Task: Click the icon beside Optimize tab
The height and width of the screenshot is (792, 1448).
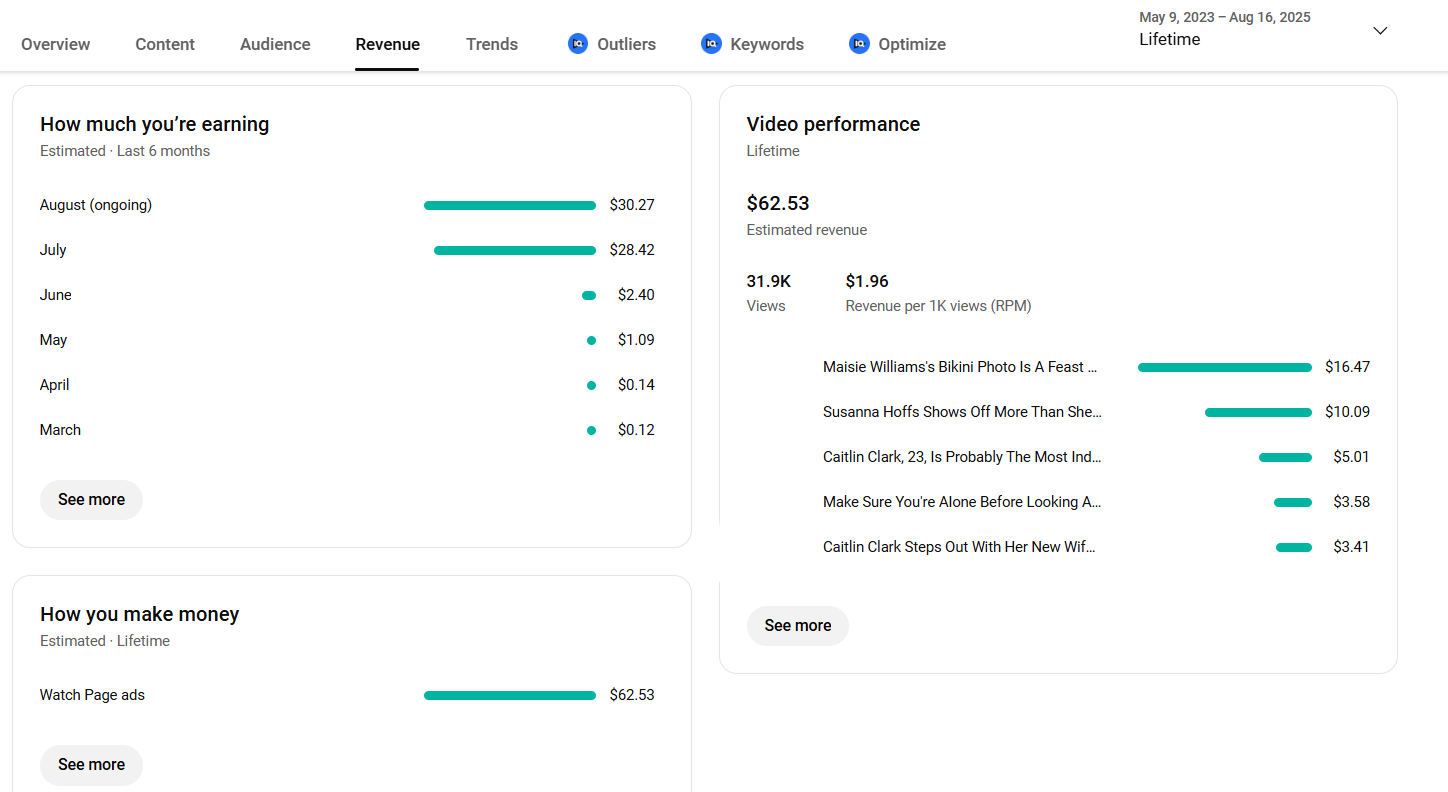Action: tap(859, 44)
